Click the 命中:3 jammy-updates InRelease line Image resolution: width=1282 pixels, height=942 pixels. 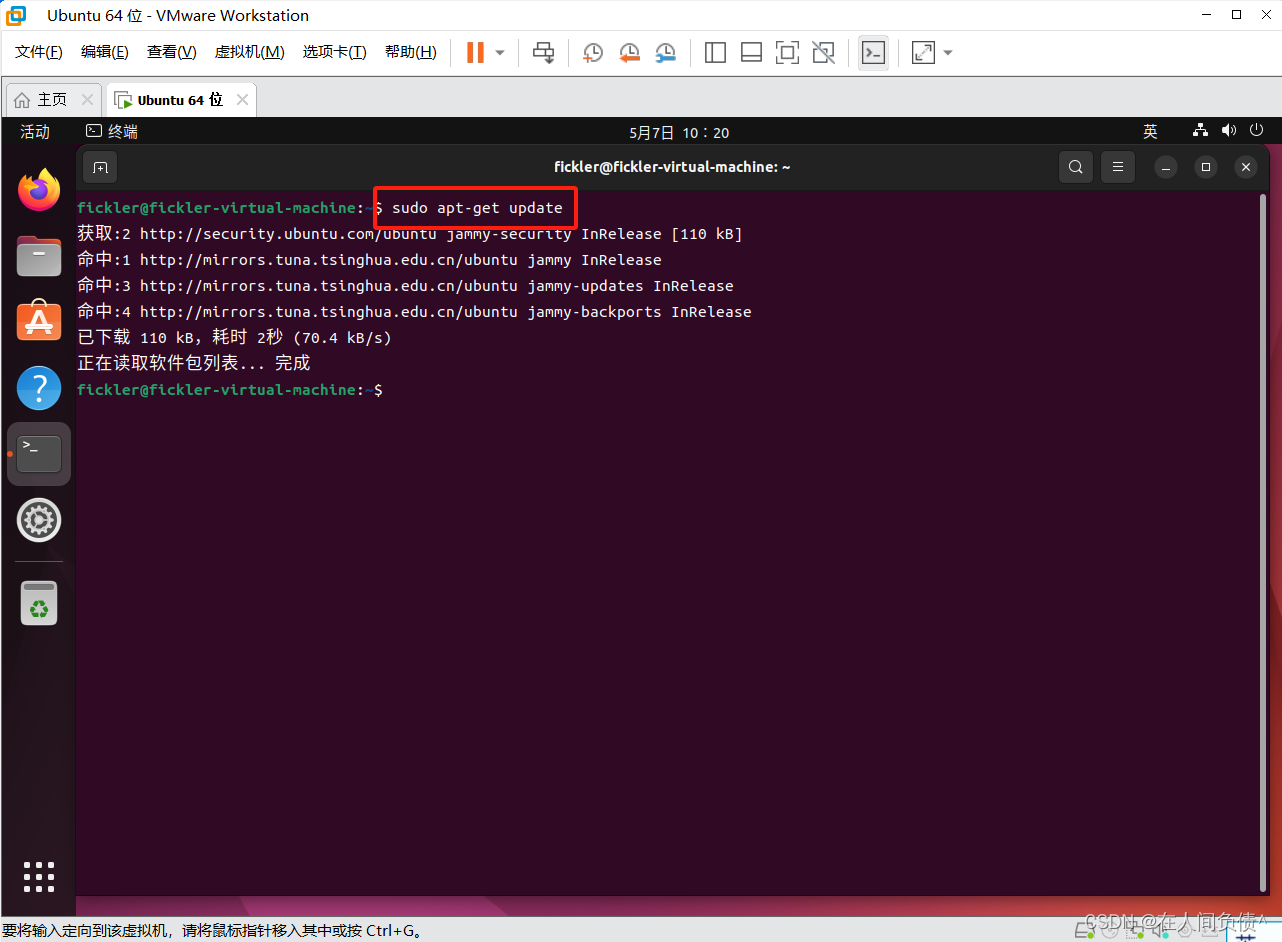click(x=406, y=286)
